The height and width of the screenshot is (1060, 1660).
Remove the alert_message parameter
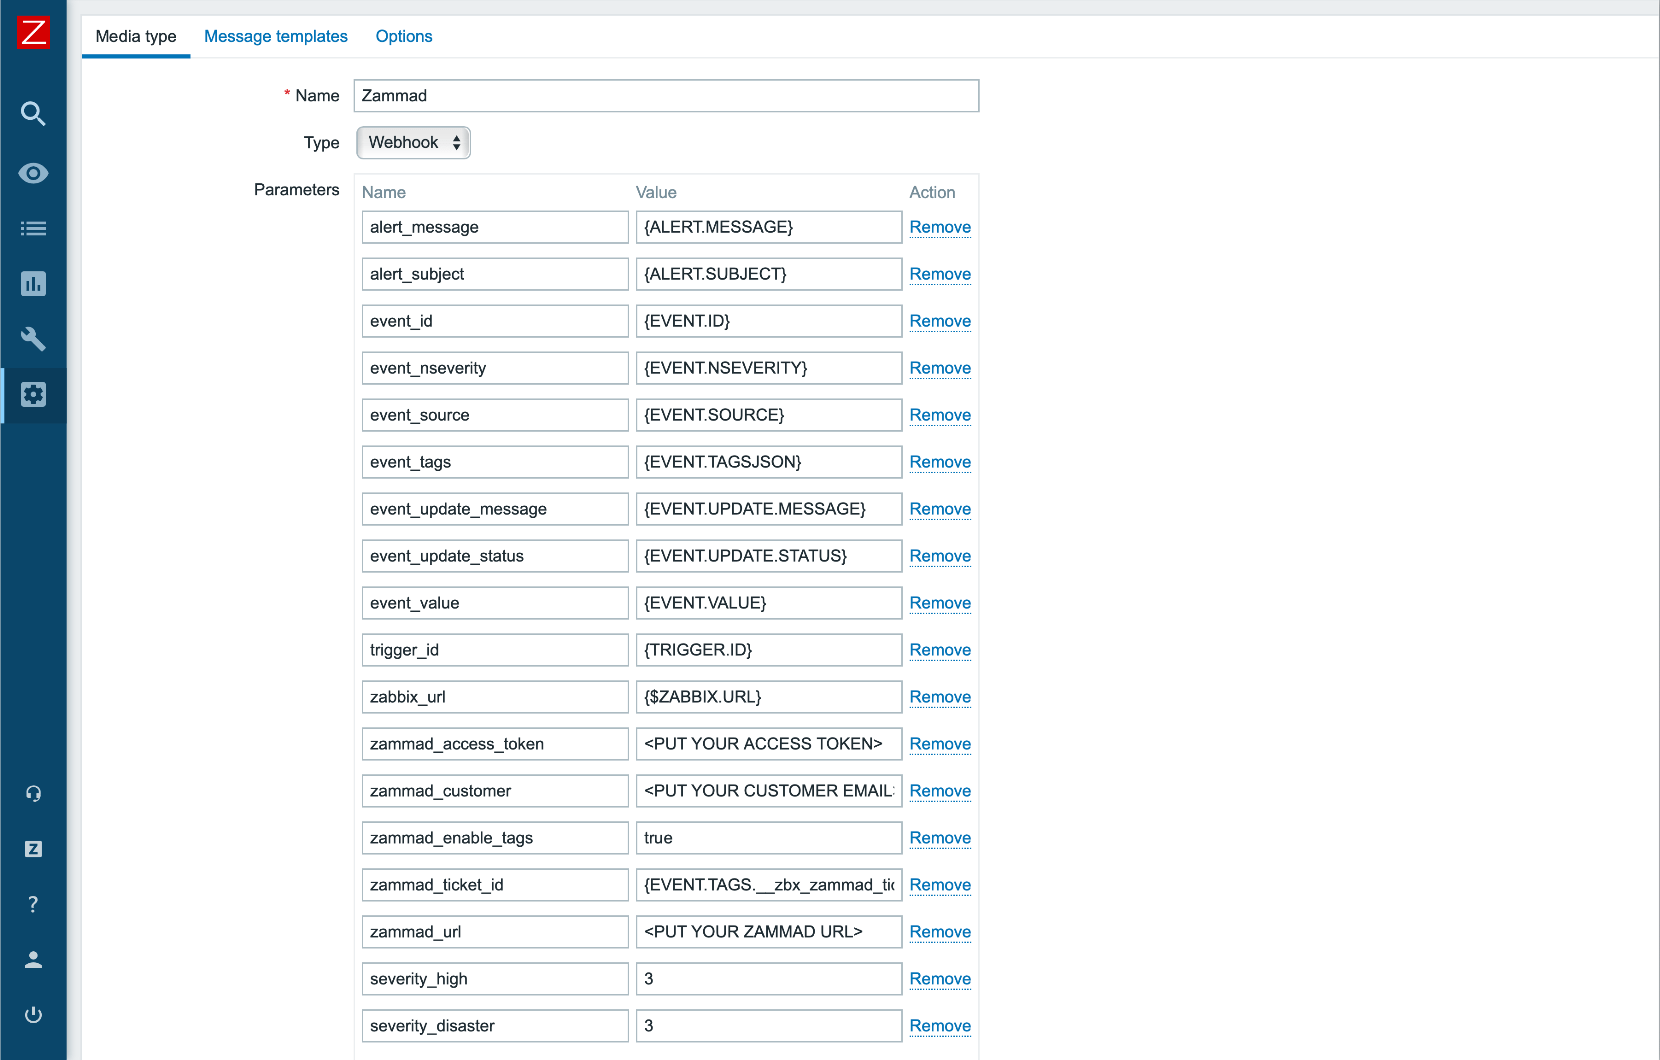click(940, 227)
